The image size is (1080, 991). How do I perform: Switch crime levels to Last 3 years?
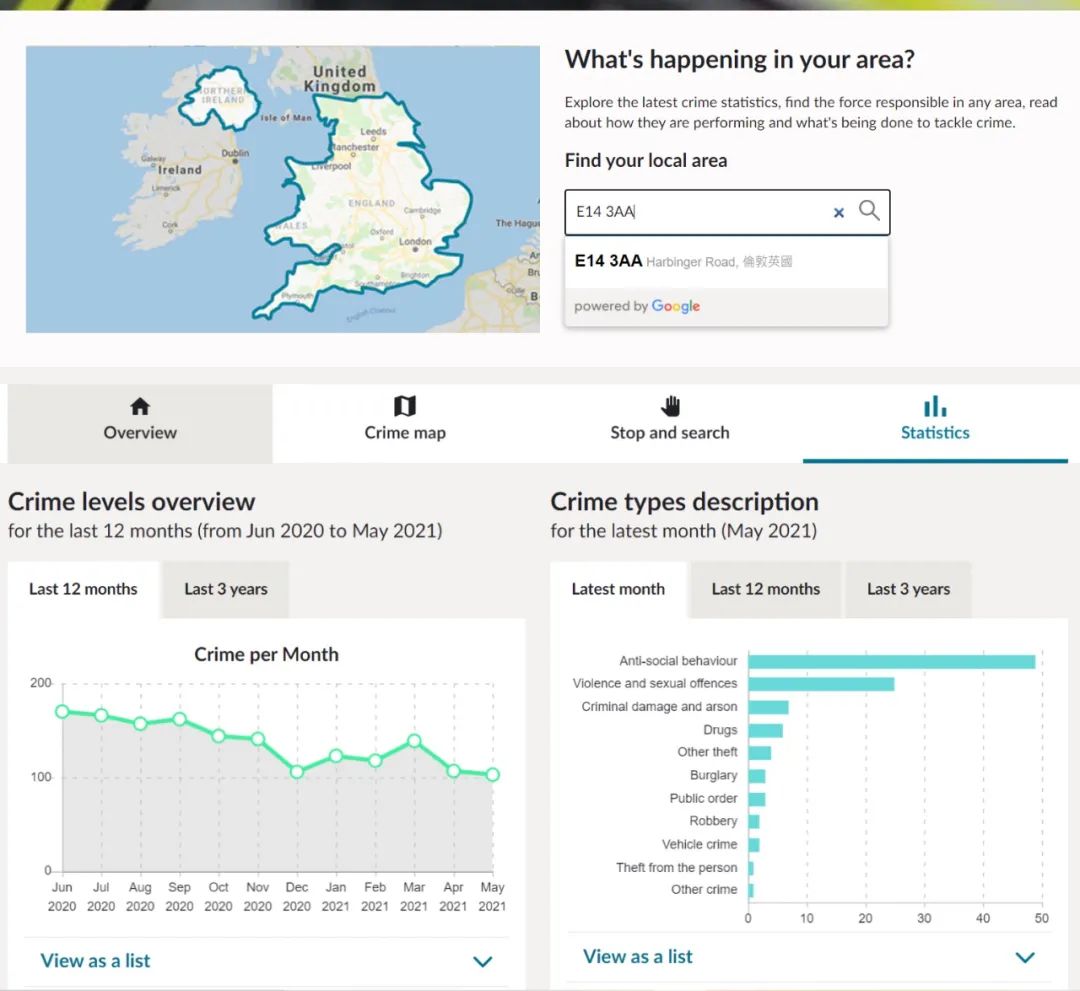click(226, 589)
